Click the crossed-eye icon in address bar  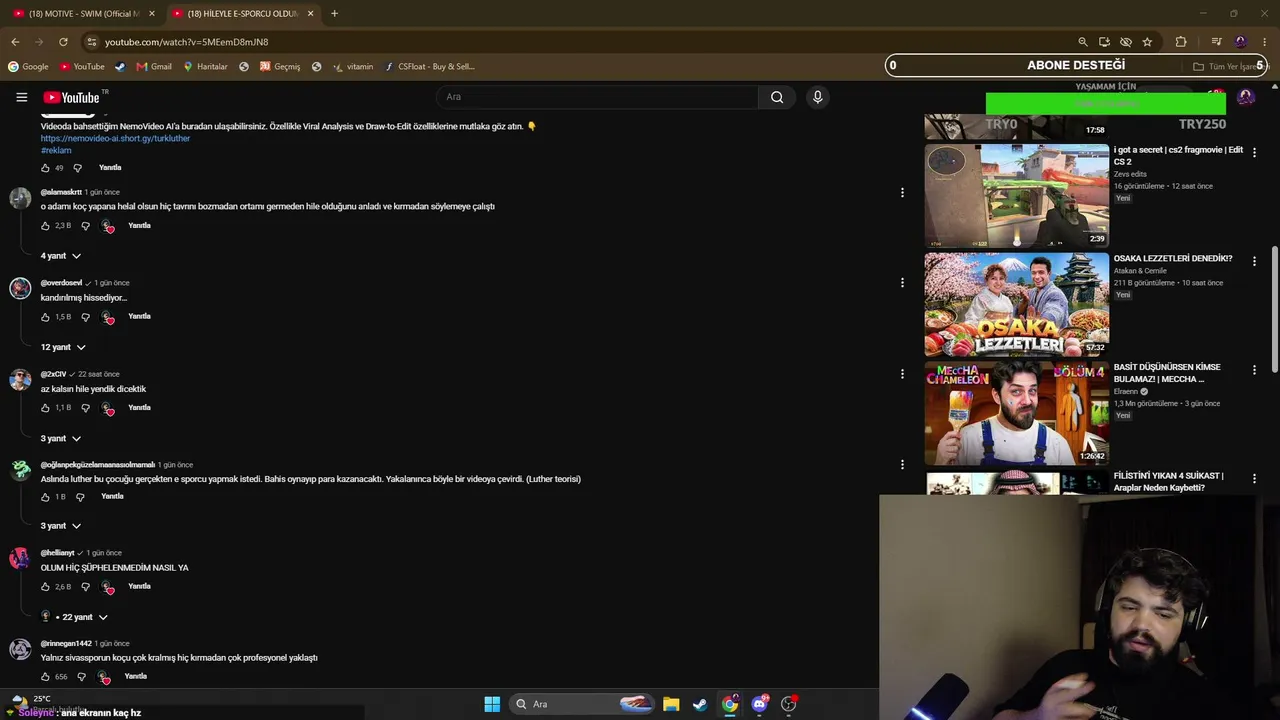[1126, 42]
